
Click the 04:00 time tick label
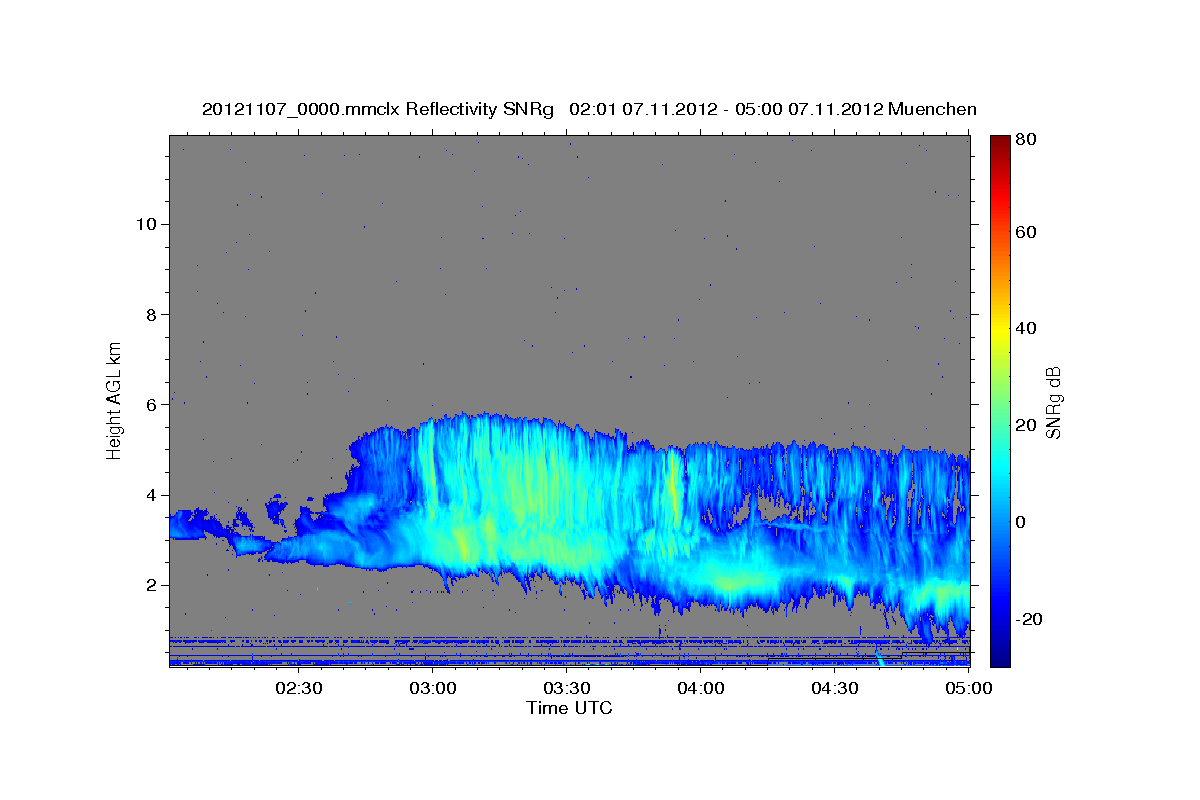point(700,688)
